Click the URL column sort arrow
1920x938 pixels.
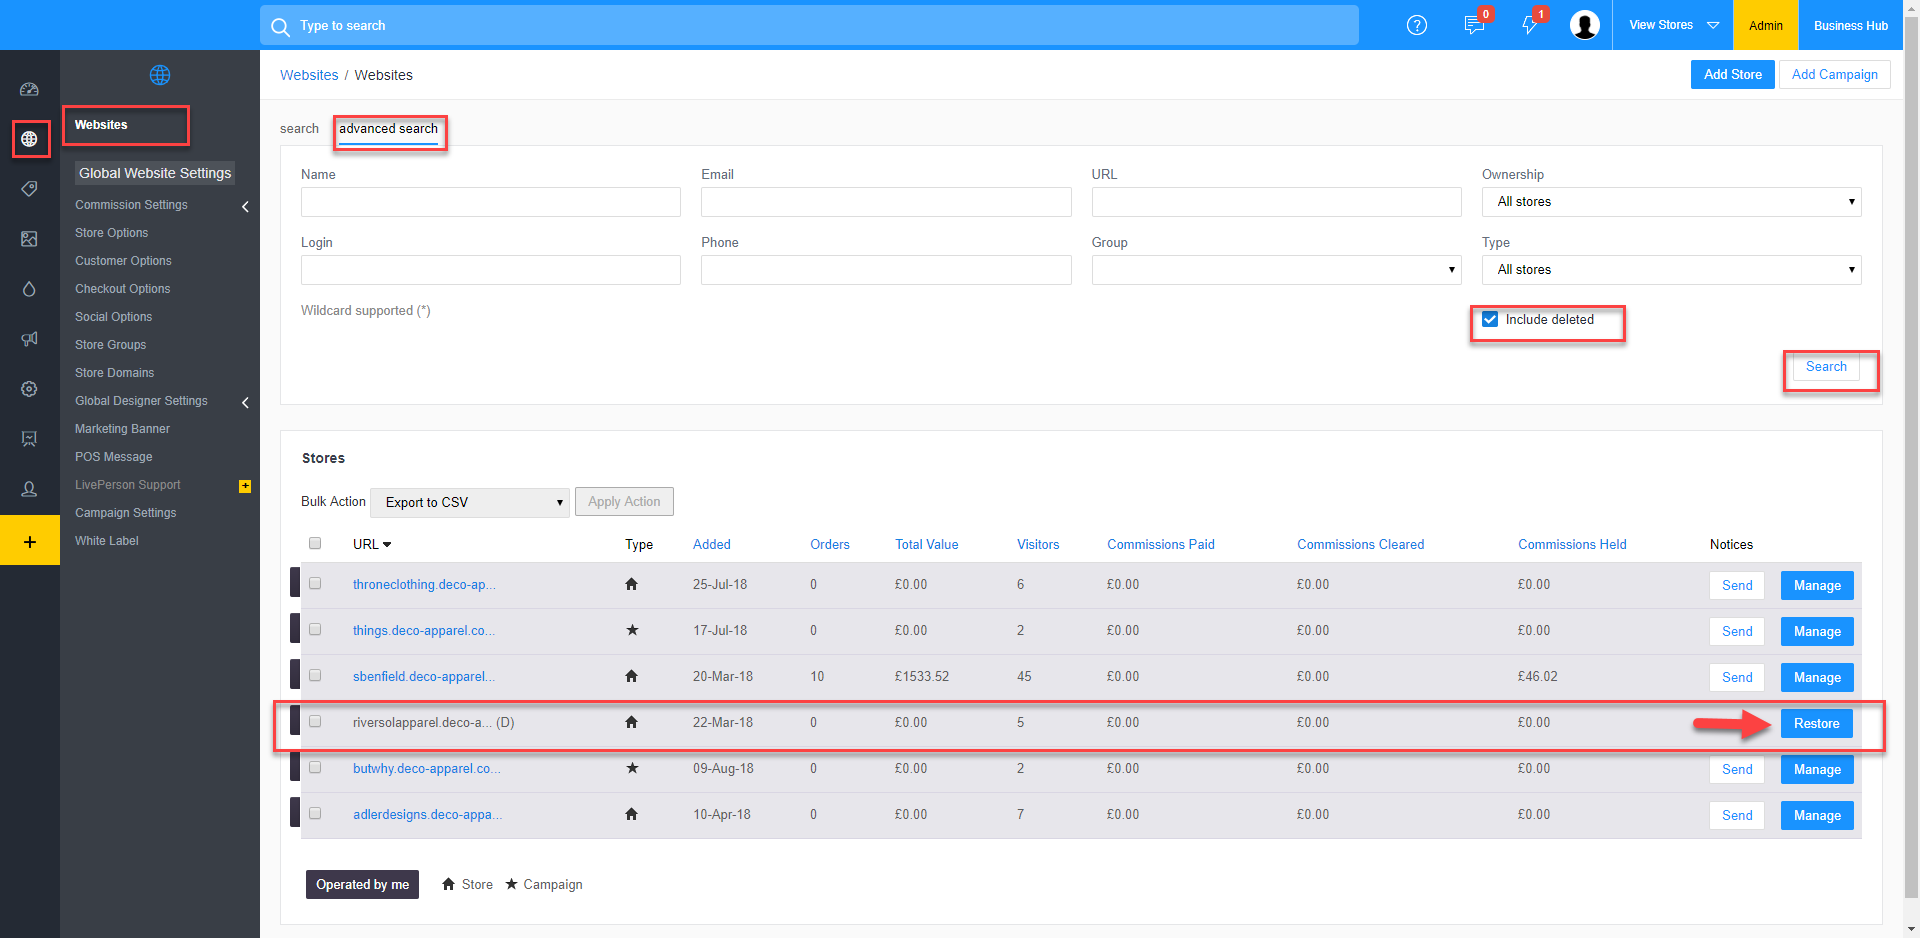click(387, 545)
